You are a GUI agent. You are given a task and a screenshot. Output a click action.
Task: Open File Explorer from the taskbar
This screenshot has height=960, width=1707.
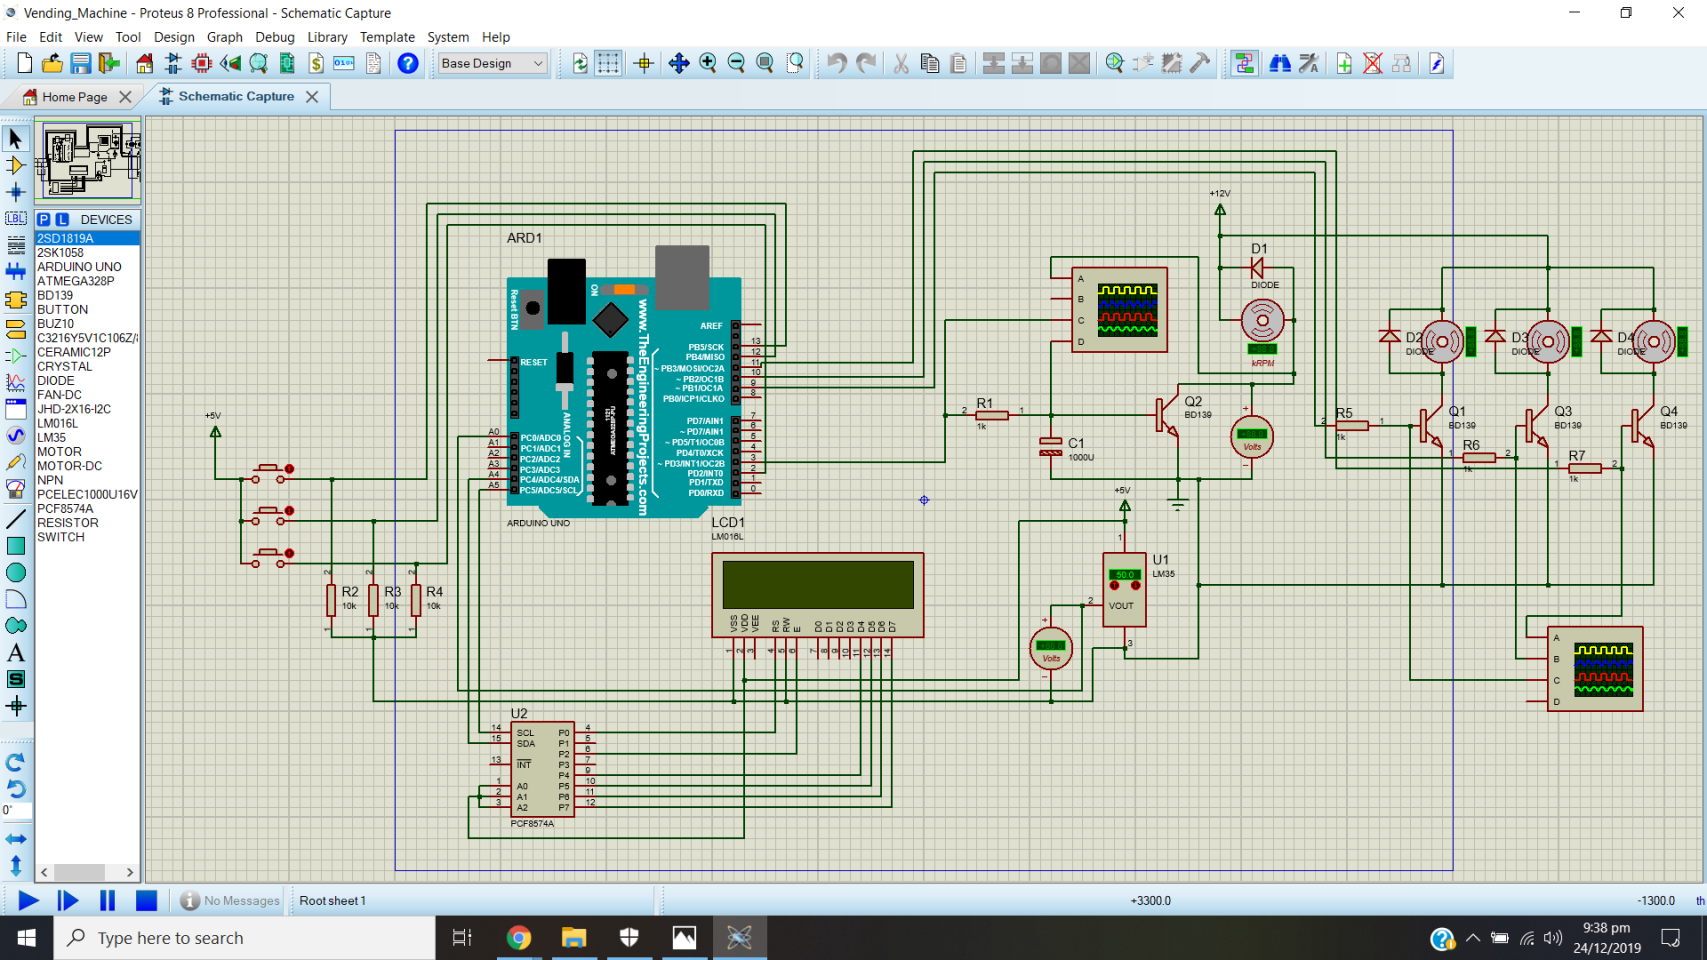click(573, 938)
